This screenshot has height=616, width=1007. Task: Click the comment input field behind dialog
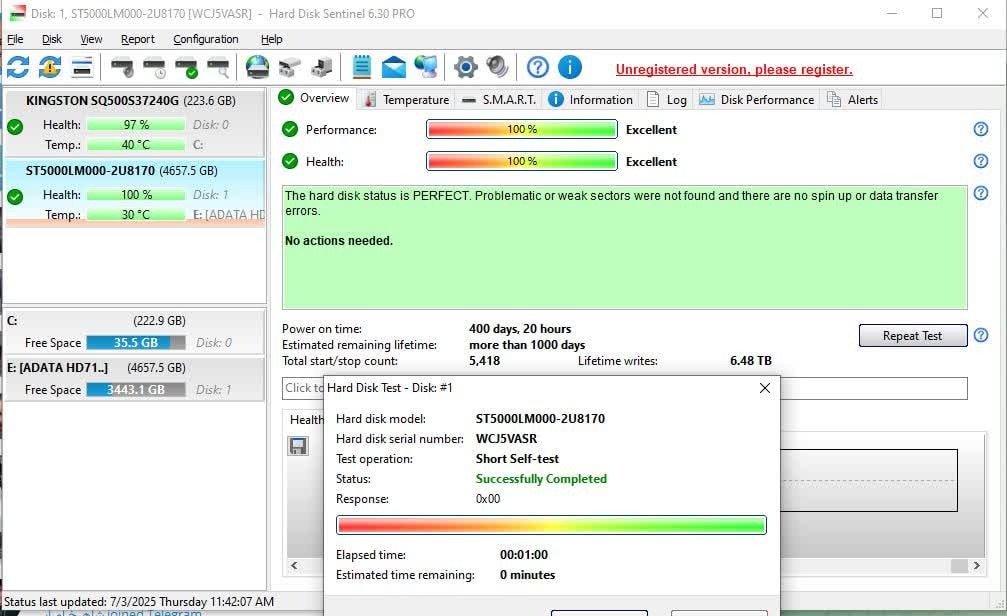coord(624,388)
